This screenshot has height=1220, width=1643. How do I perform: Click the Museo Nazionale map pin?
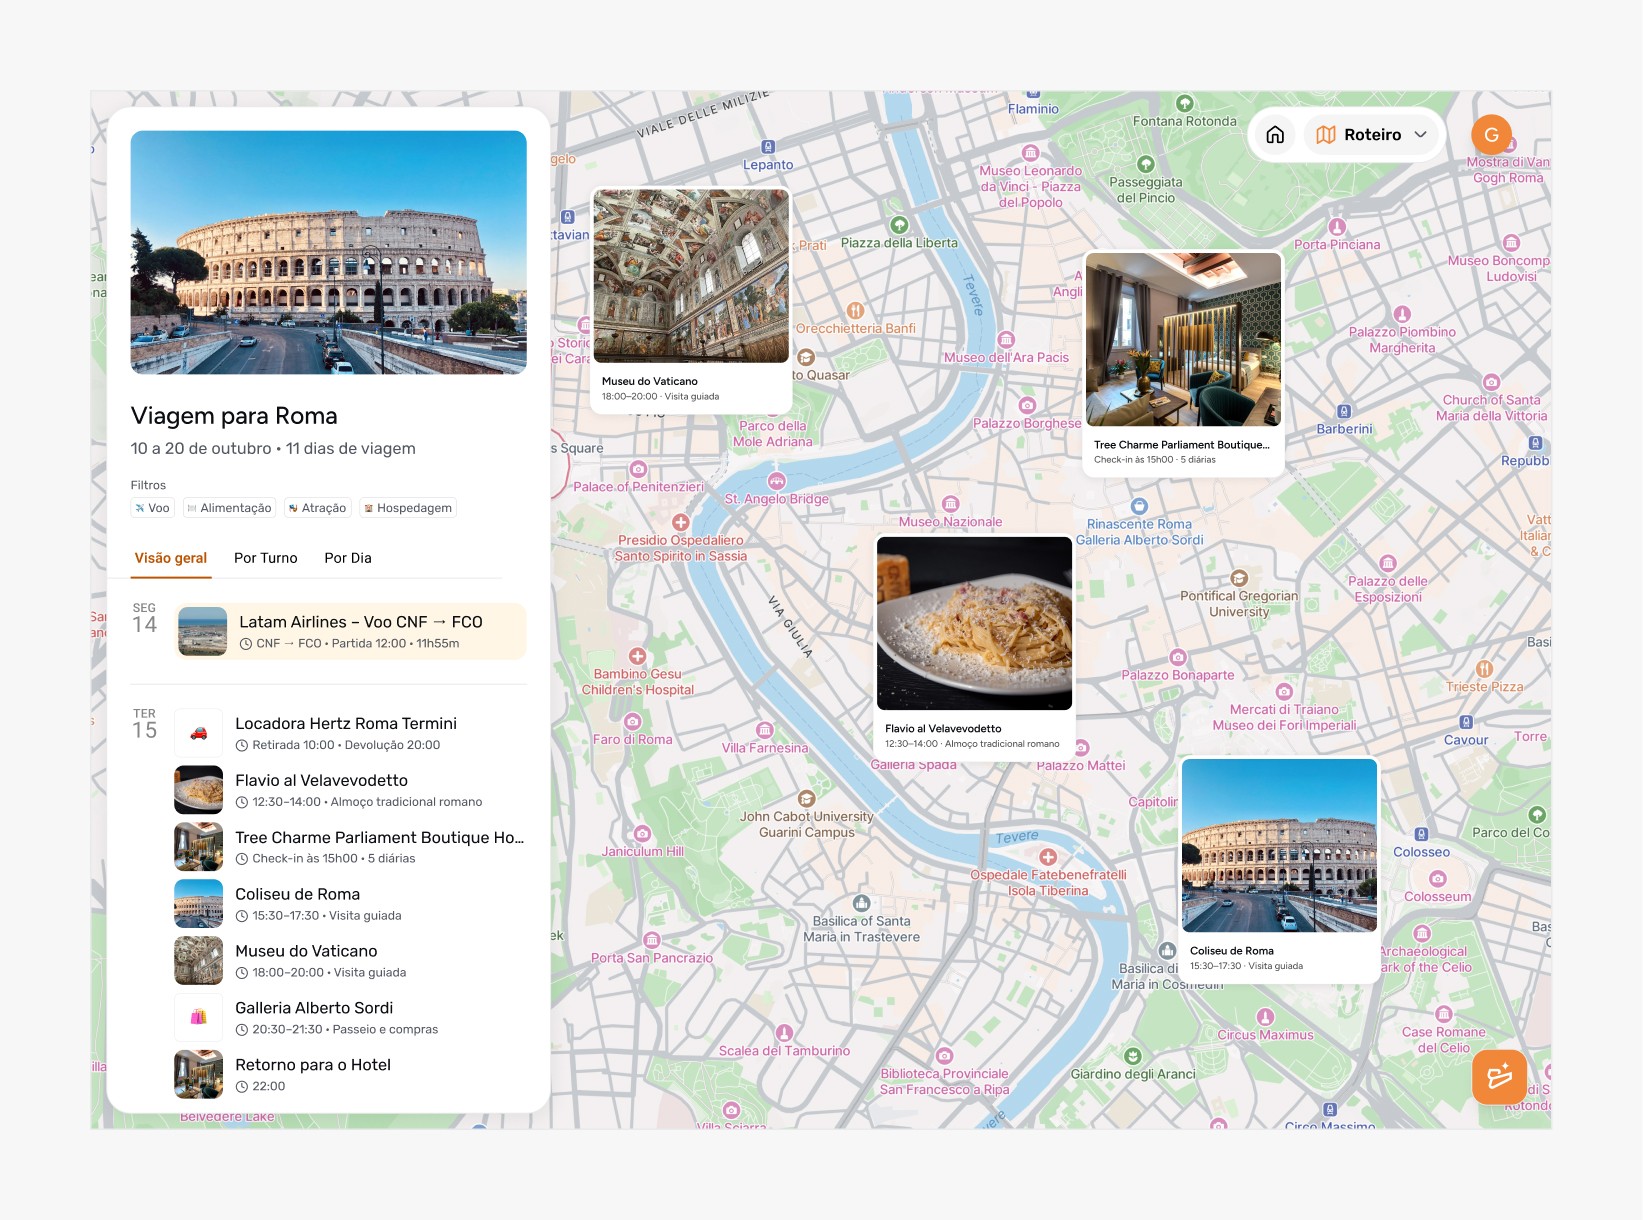coord(950,504)
